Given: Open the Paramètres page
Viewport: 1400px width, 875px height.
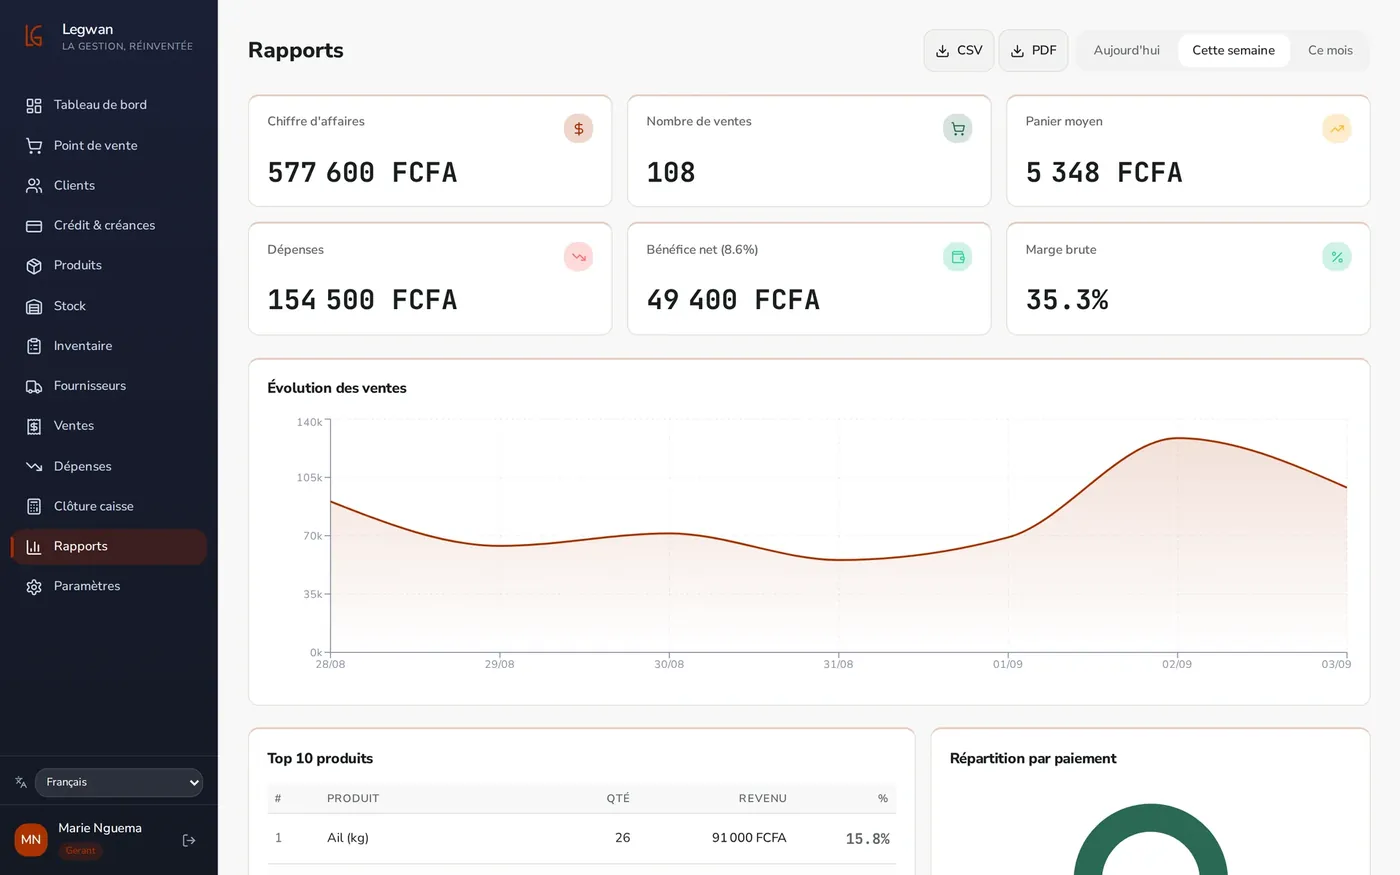Looking at the screenshot, I should [108, 586].
